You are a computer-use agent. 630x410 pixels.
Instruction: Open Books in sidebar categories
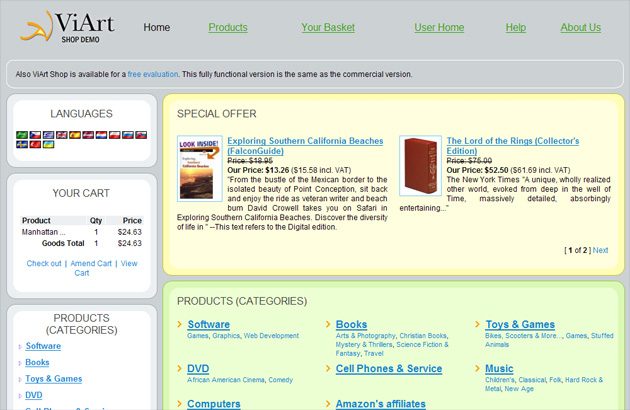(x=37, y=363)
